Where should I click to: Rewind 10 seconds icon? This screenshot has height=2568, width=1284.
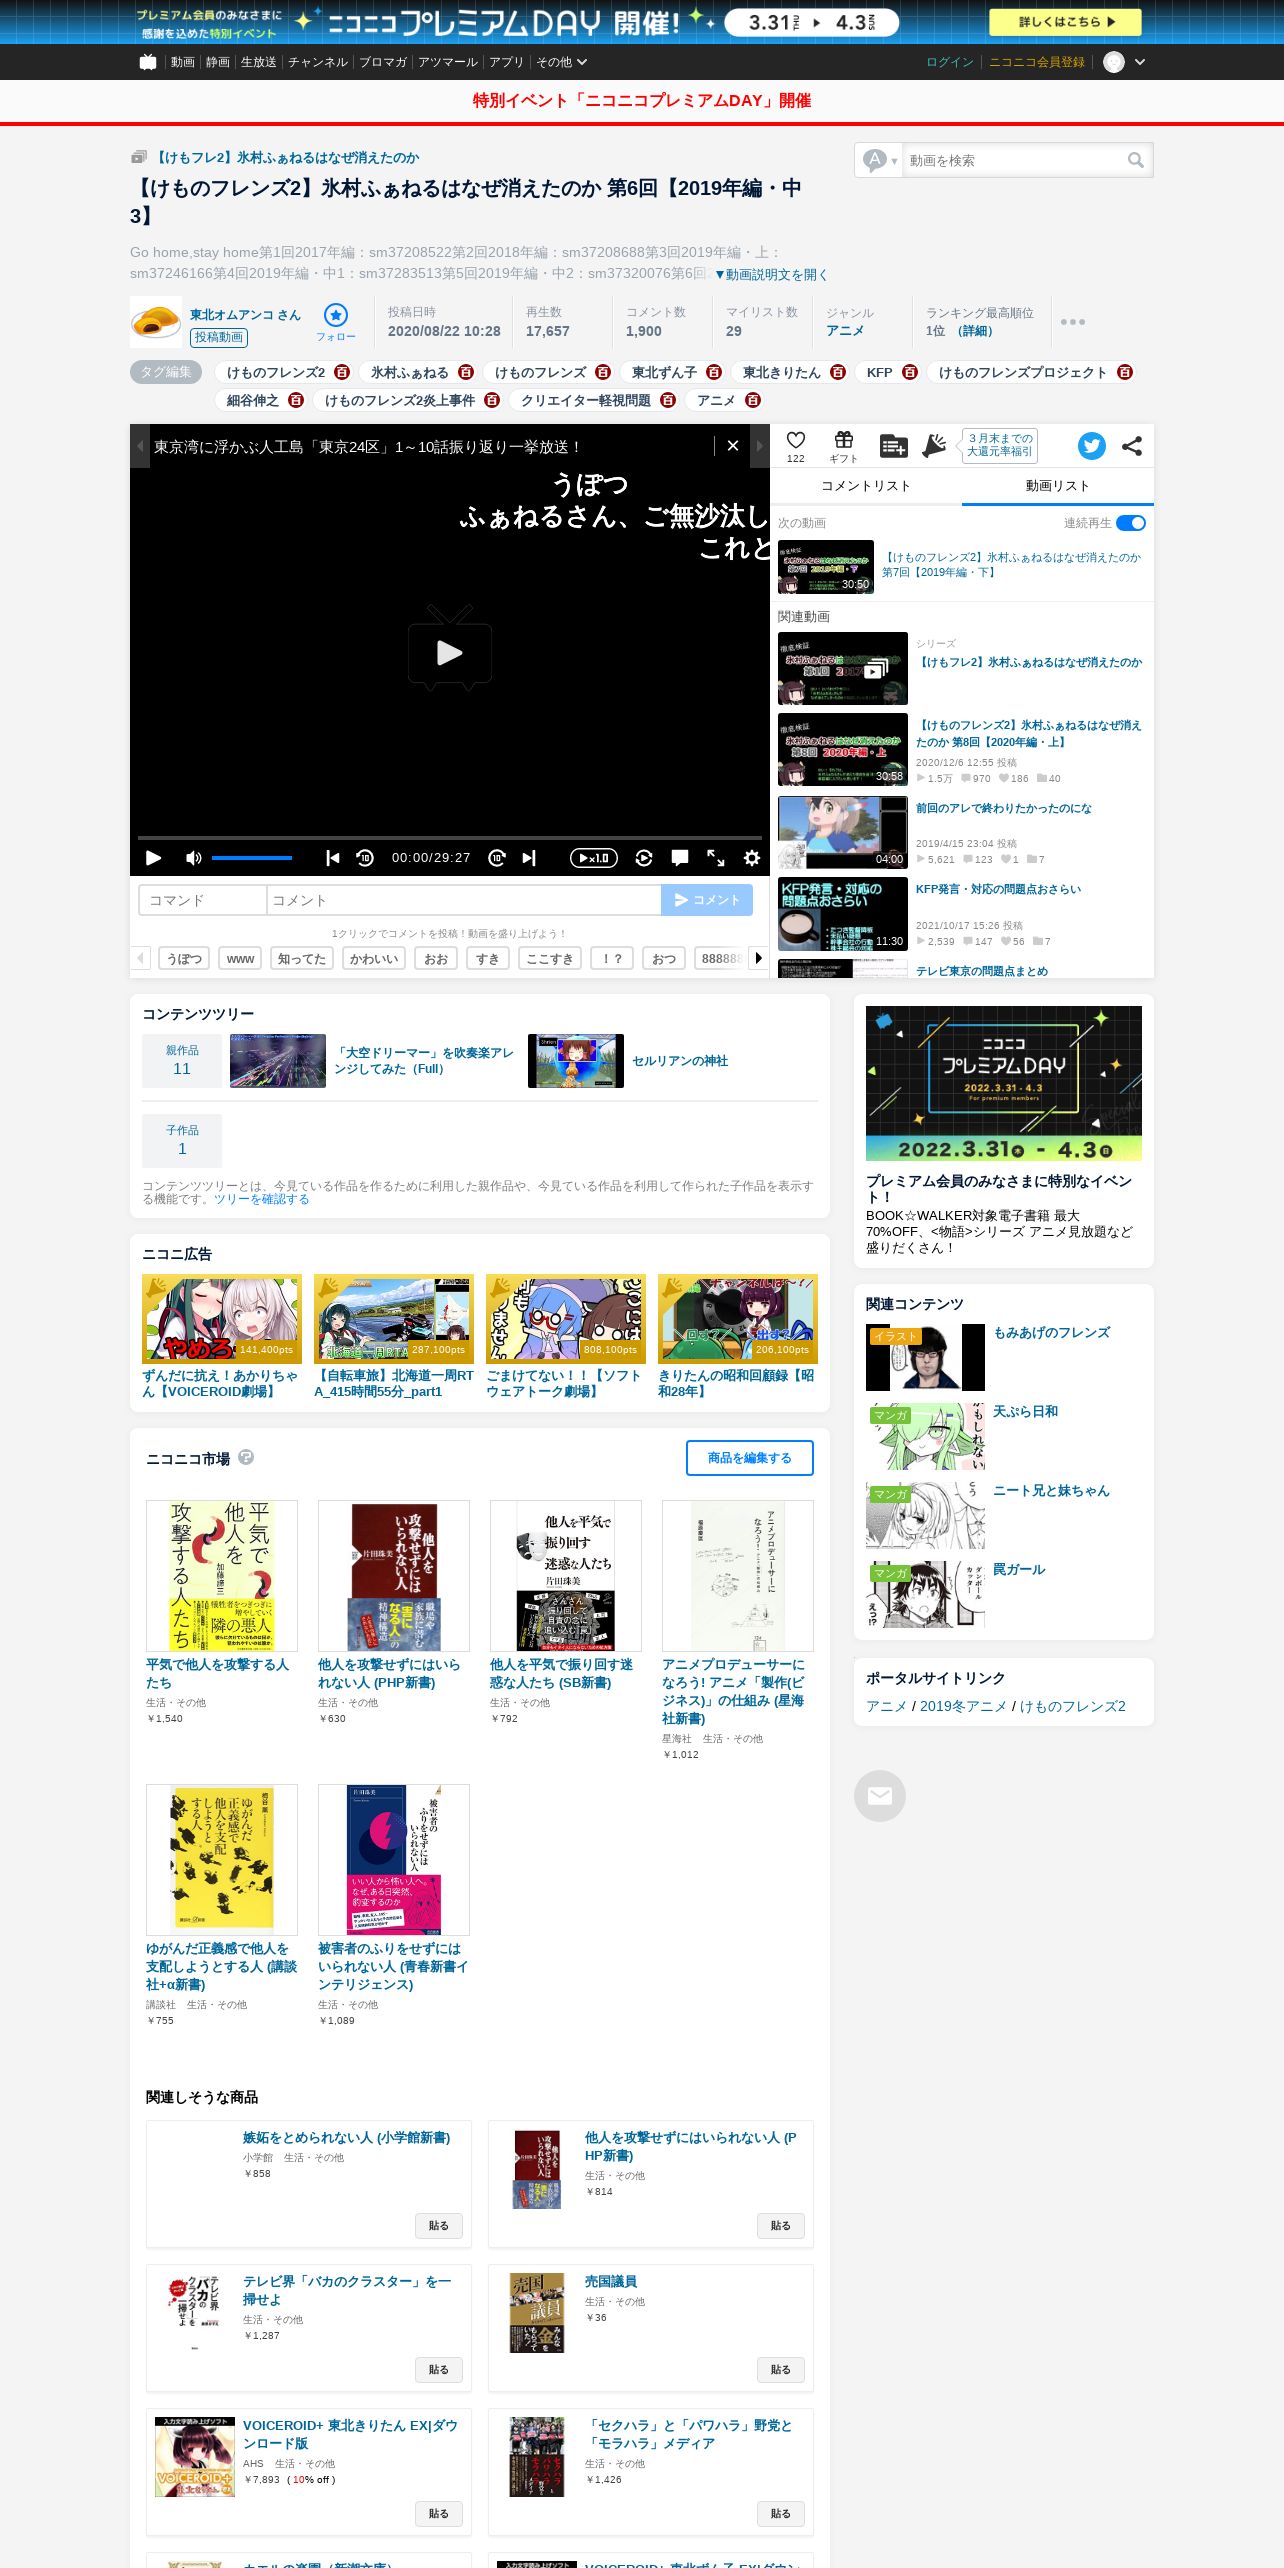[365, 858]
